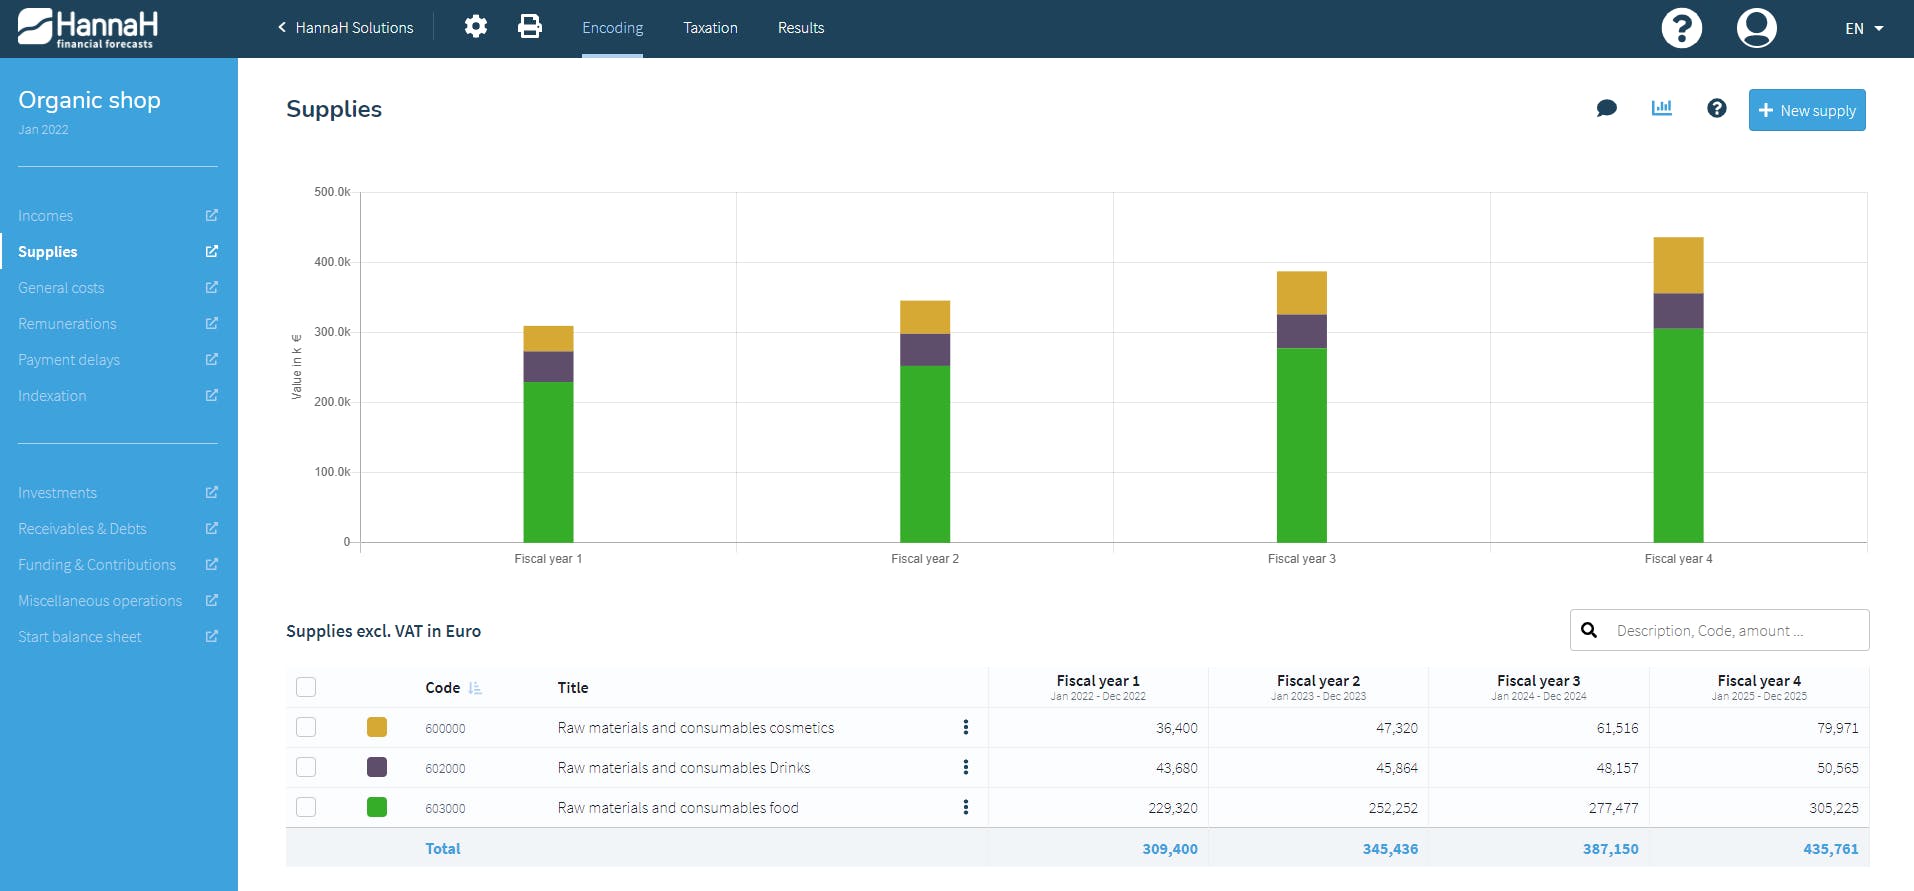The width and height of the screenshot is (1914, 891).
Task: Click the New supply button
Action: 1806,110
